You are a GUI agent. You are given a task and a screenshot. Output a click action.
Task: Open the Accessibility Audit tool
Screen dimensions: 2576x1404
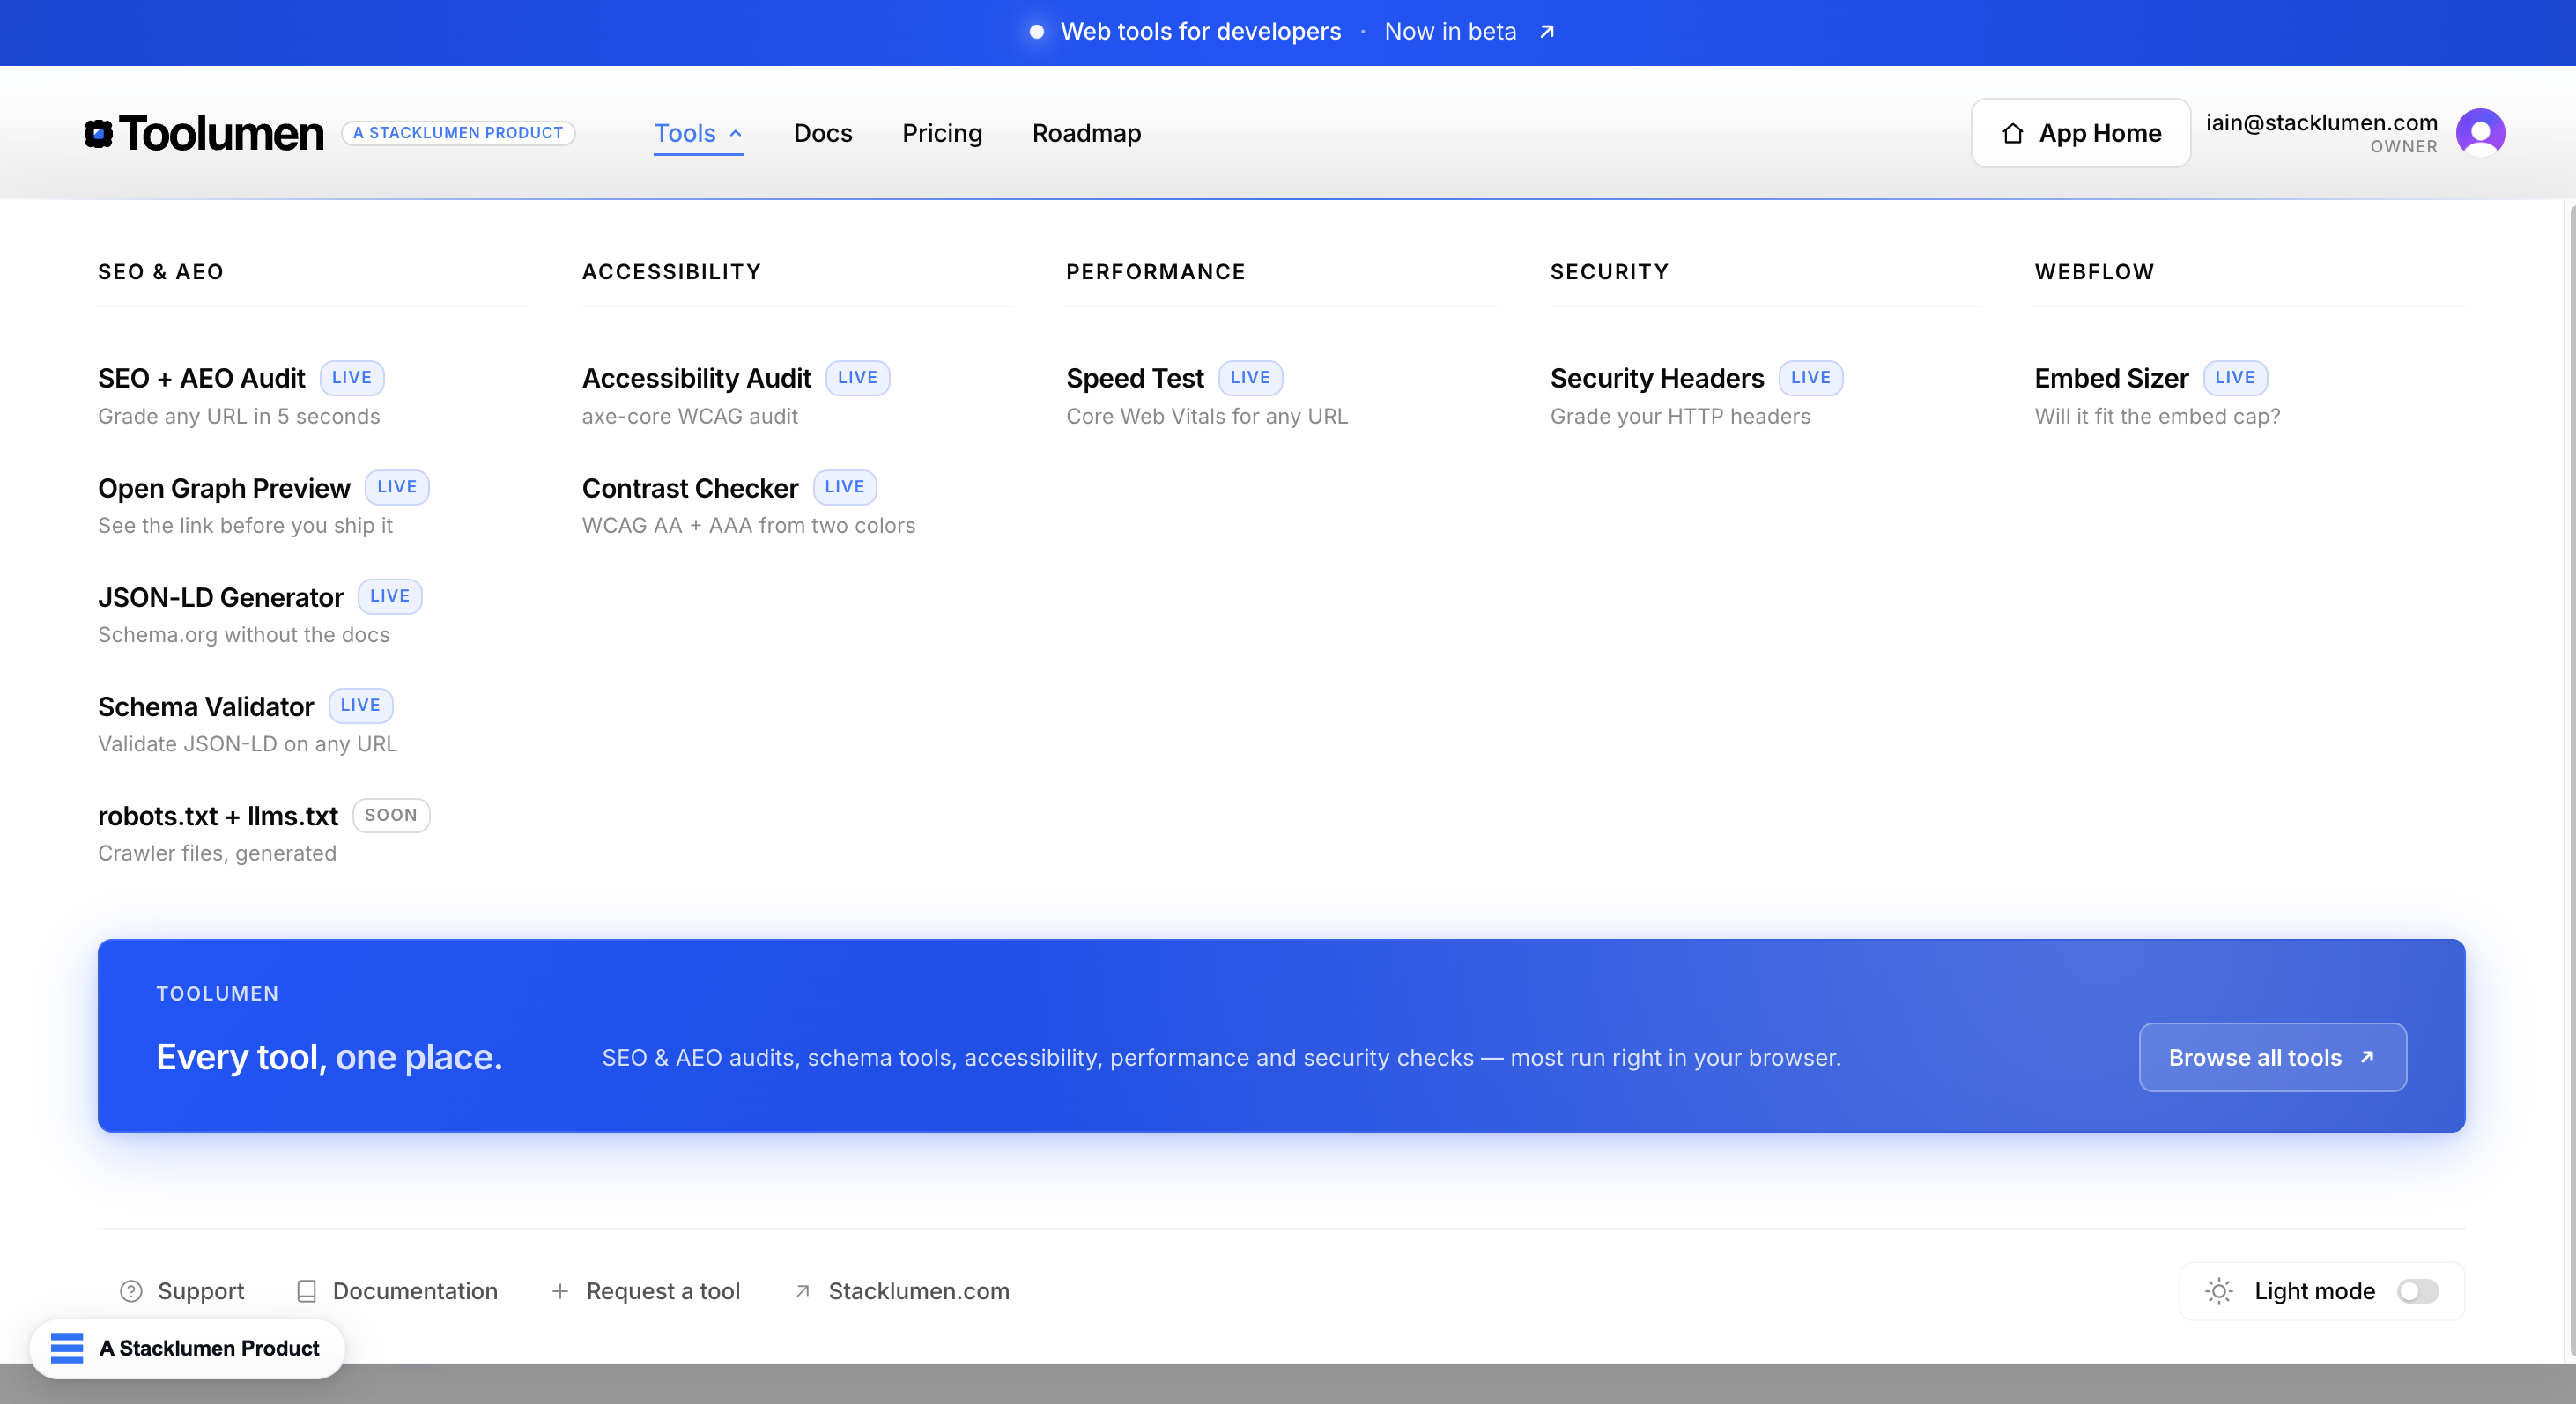696,378
